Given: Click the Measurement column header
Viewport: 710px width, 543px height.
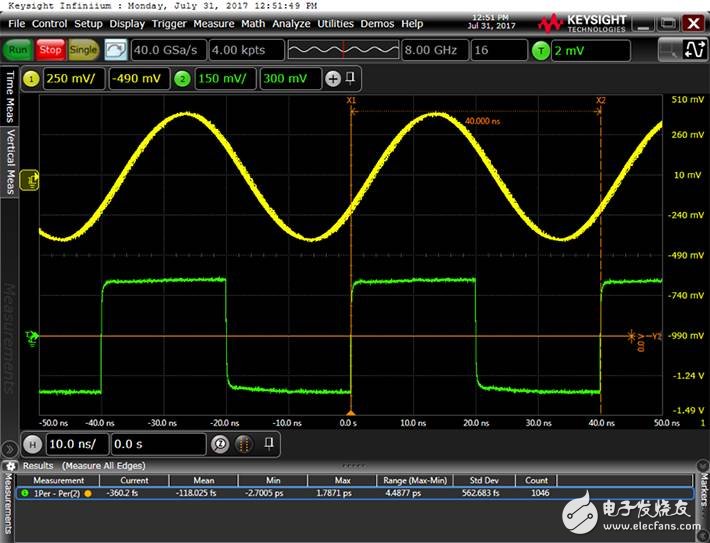Looking at the screenshot, I should tap(58, 480).
